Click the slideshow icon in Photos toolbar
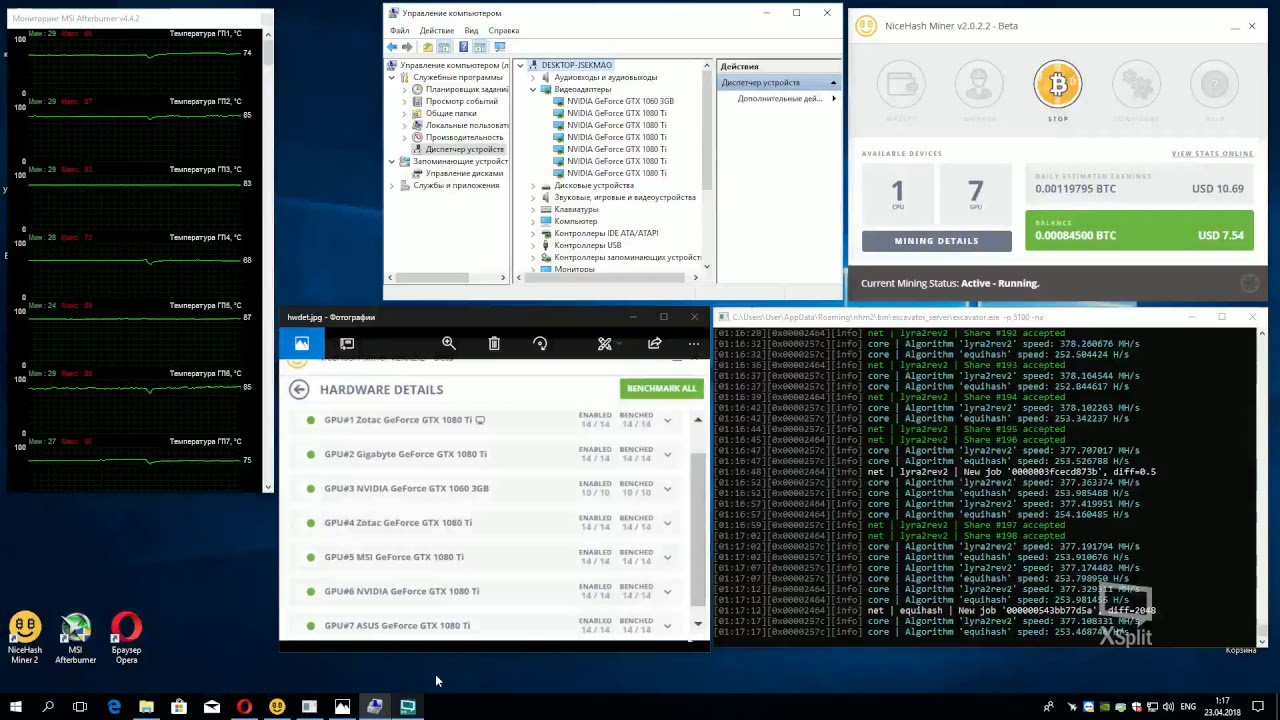This screenshot has width=1280, height=720. (347, 343)
